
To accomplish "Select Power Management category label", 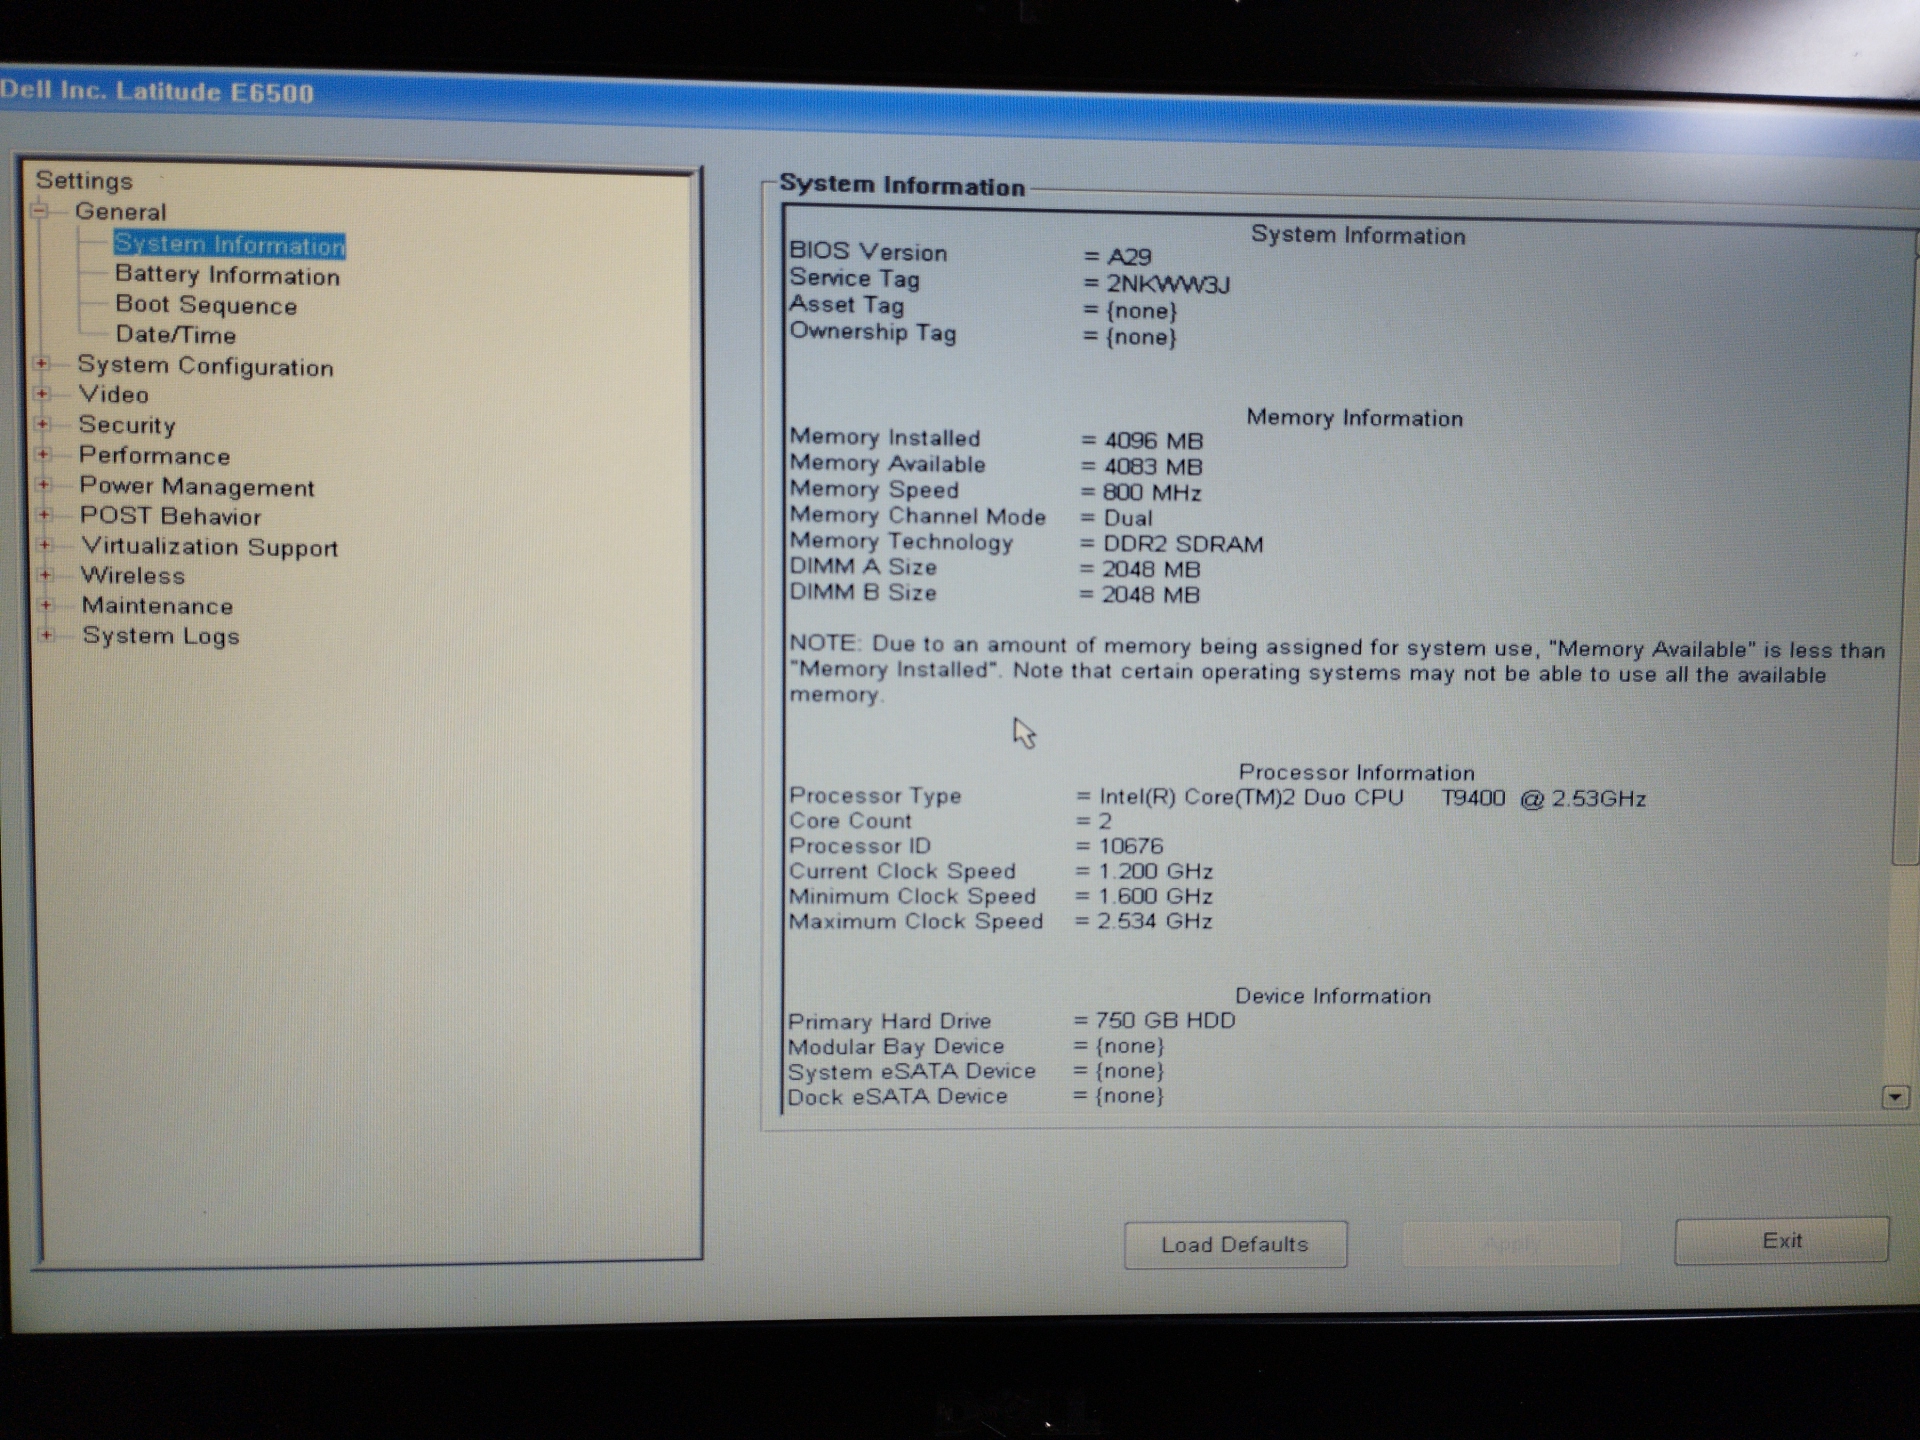I will point(197,487).
